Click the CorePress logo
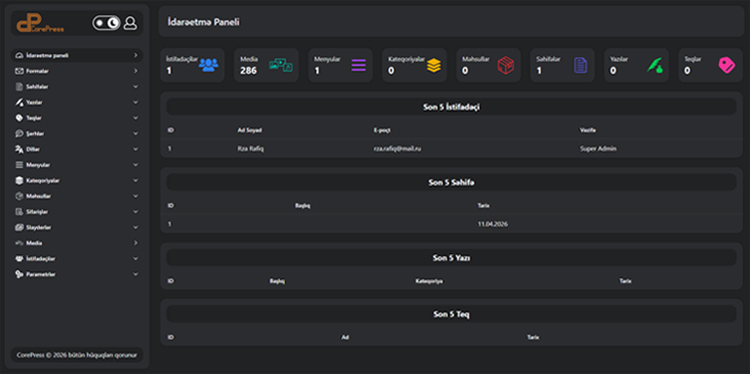Viewport: 750px width, 374px height. pos(40,23)
